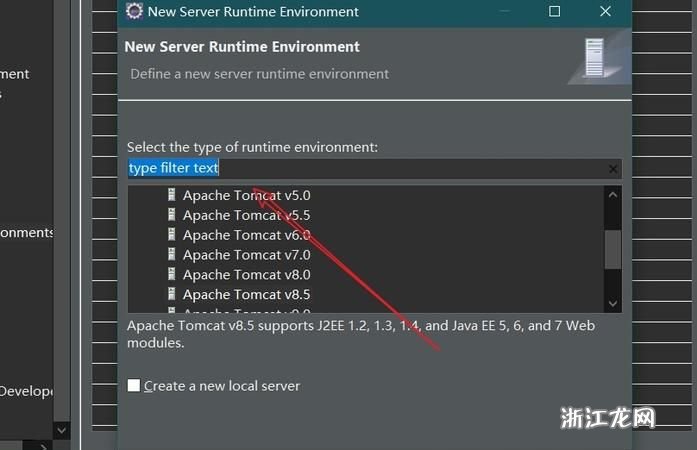
Task: Click server icon next to Apache Tomcat v6.0
Action: (x=172, y=234)
